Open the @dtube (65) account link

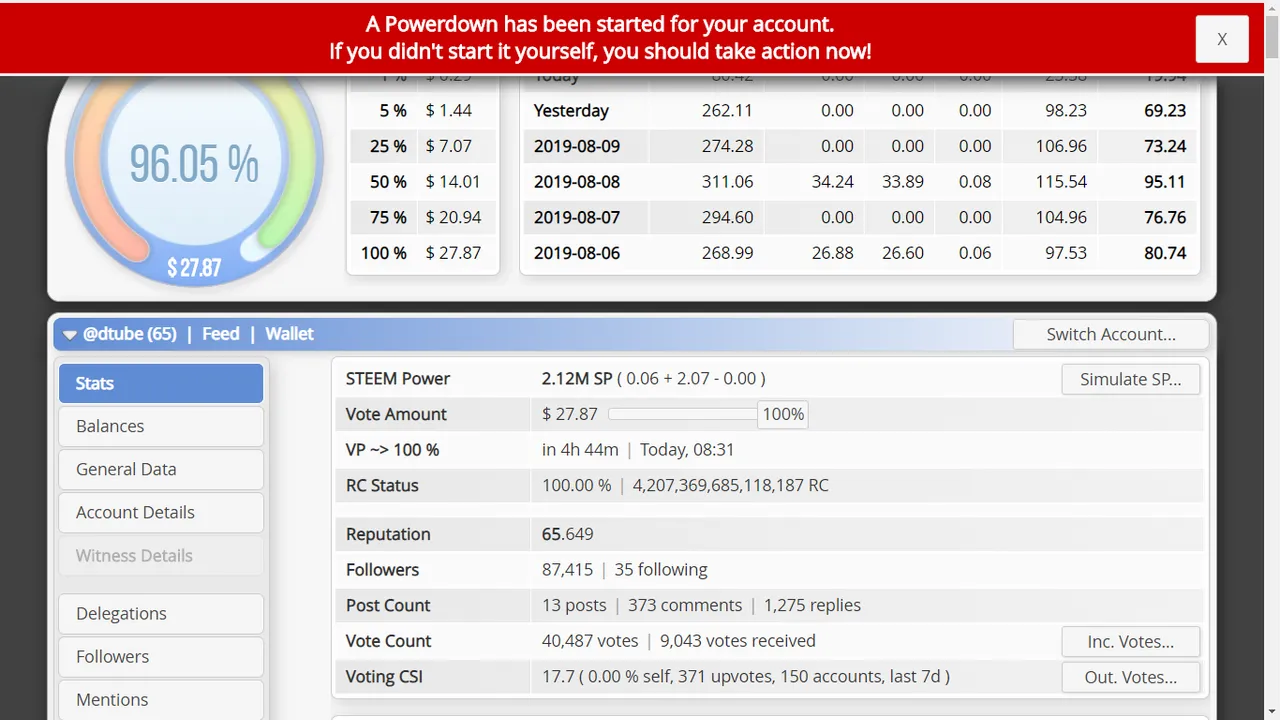130,334
